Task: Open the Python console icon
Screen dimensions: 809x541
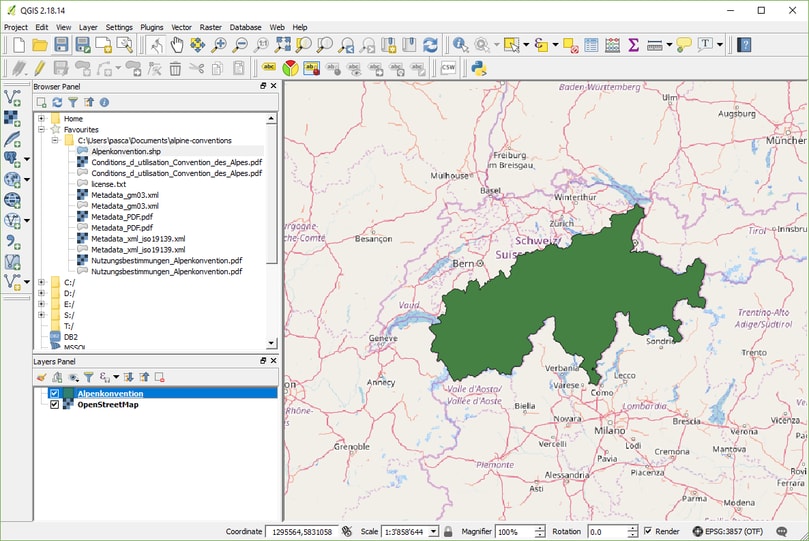Action: click(x=479, y=68)
